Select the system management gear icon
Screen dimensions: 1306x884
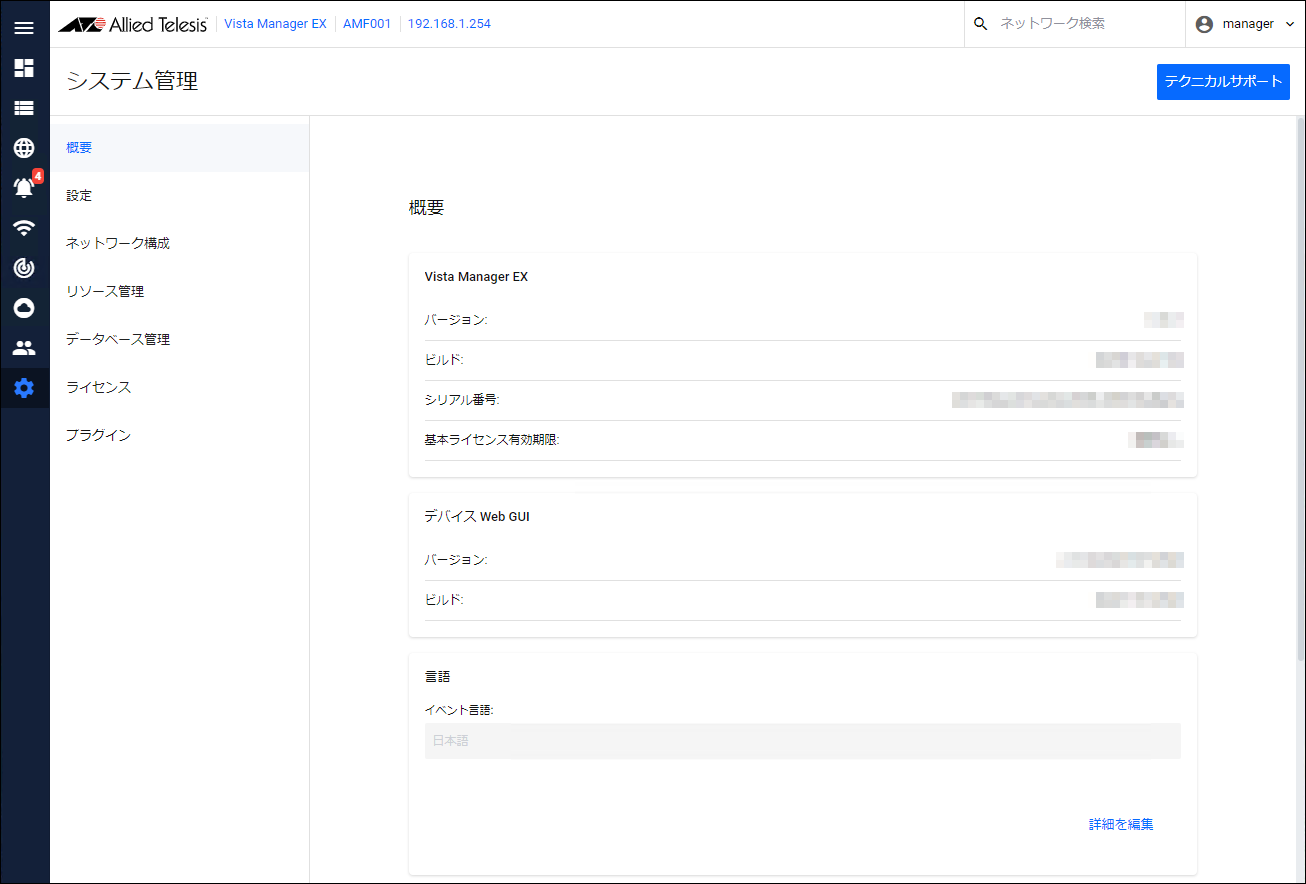[x=24, y=388]
